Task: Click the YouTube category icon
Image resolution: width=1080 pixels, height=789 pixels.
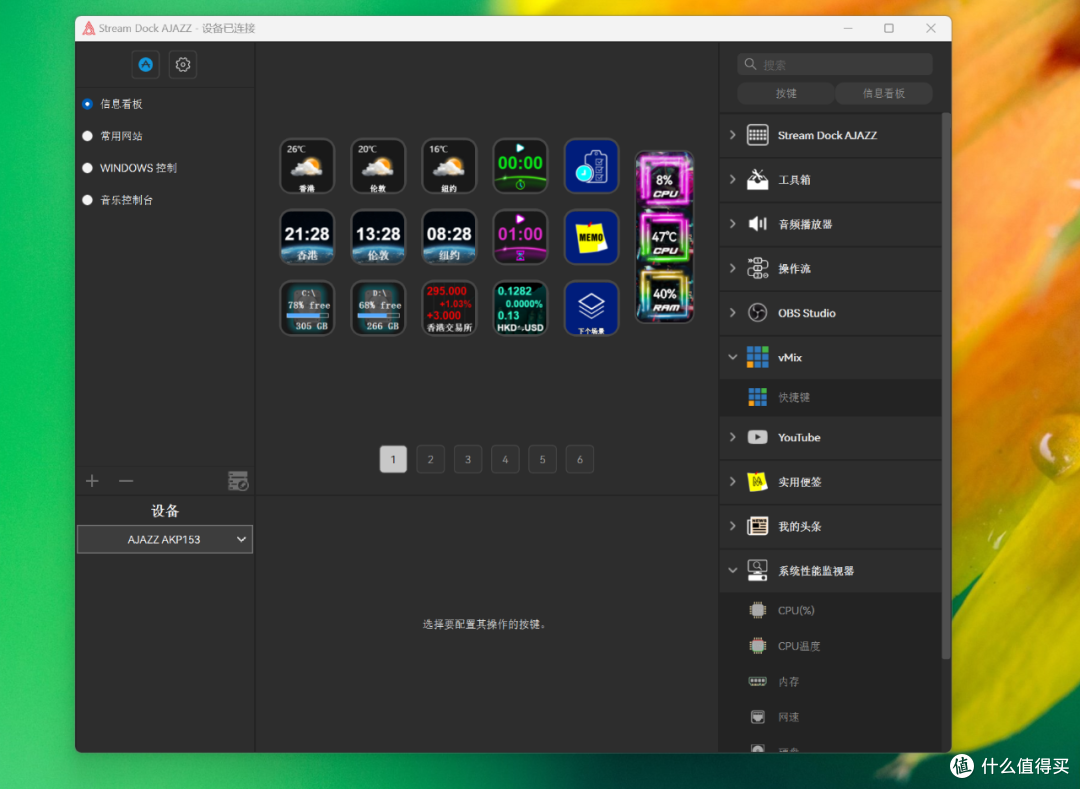Action: [758, 437]
